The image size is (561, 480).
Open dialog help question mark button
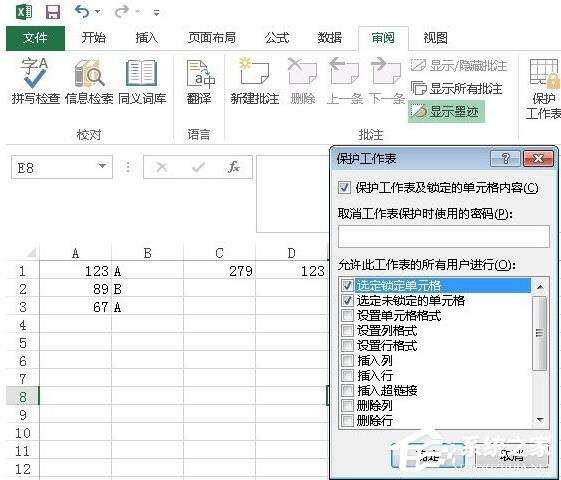[505, 158]
